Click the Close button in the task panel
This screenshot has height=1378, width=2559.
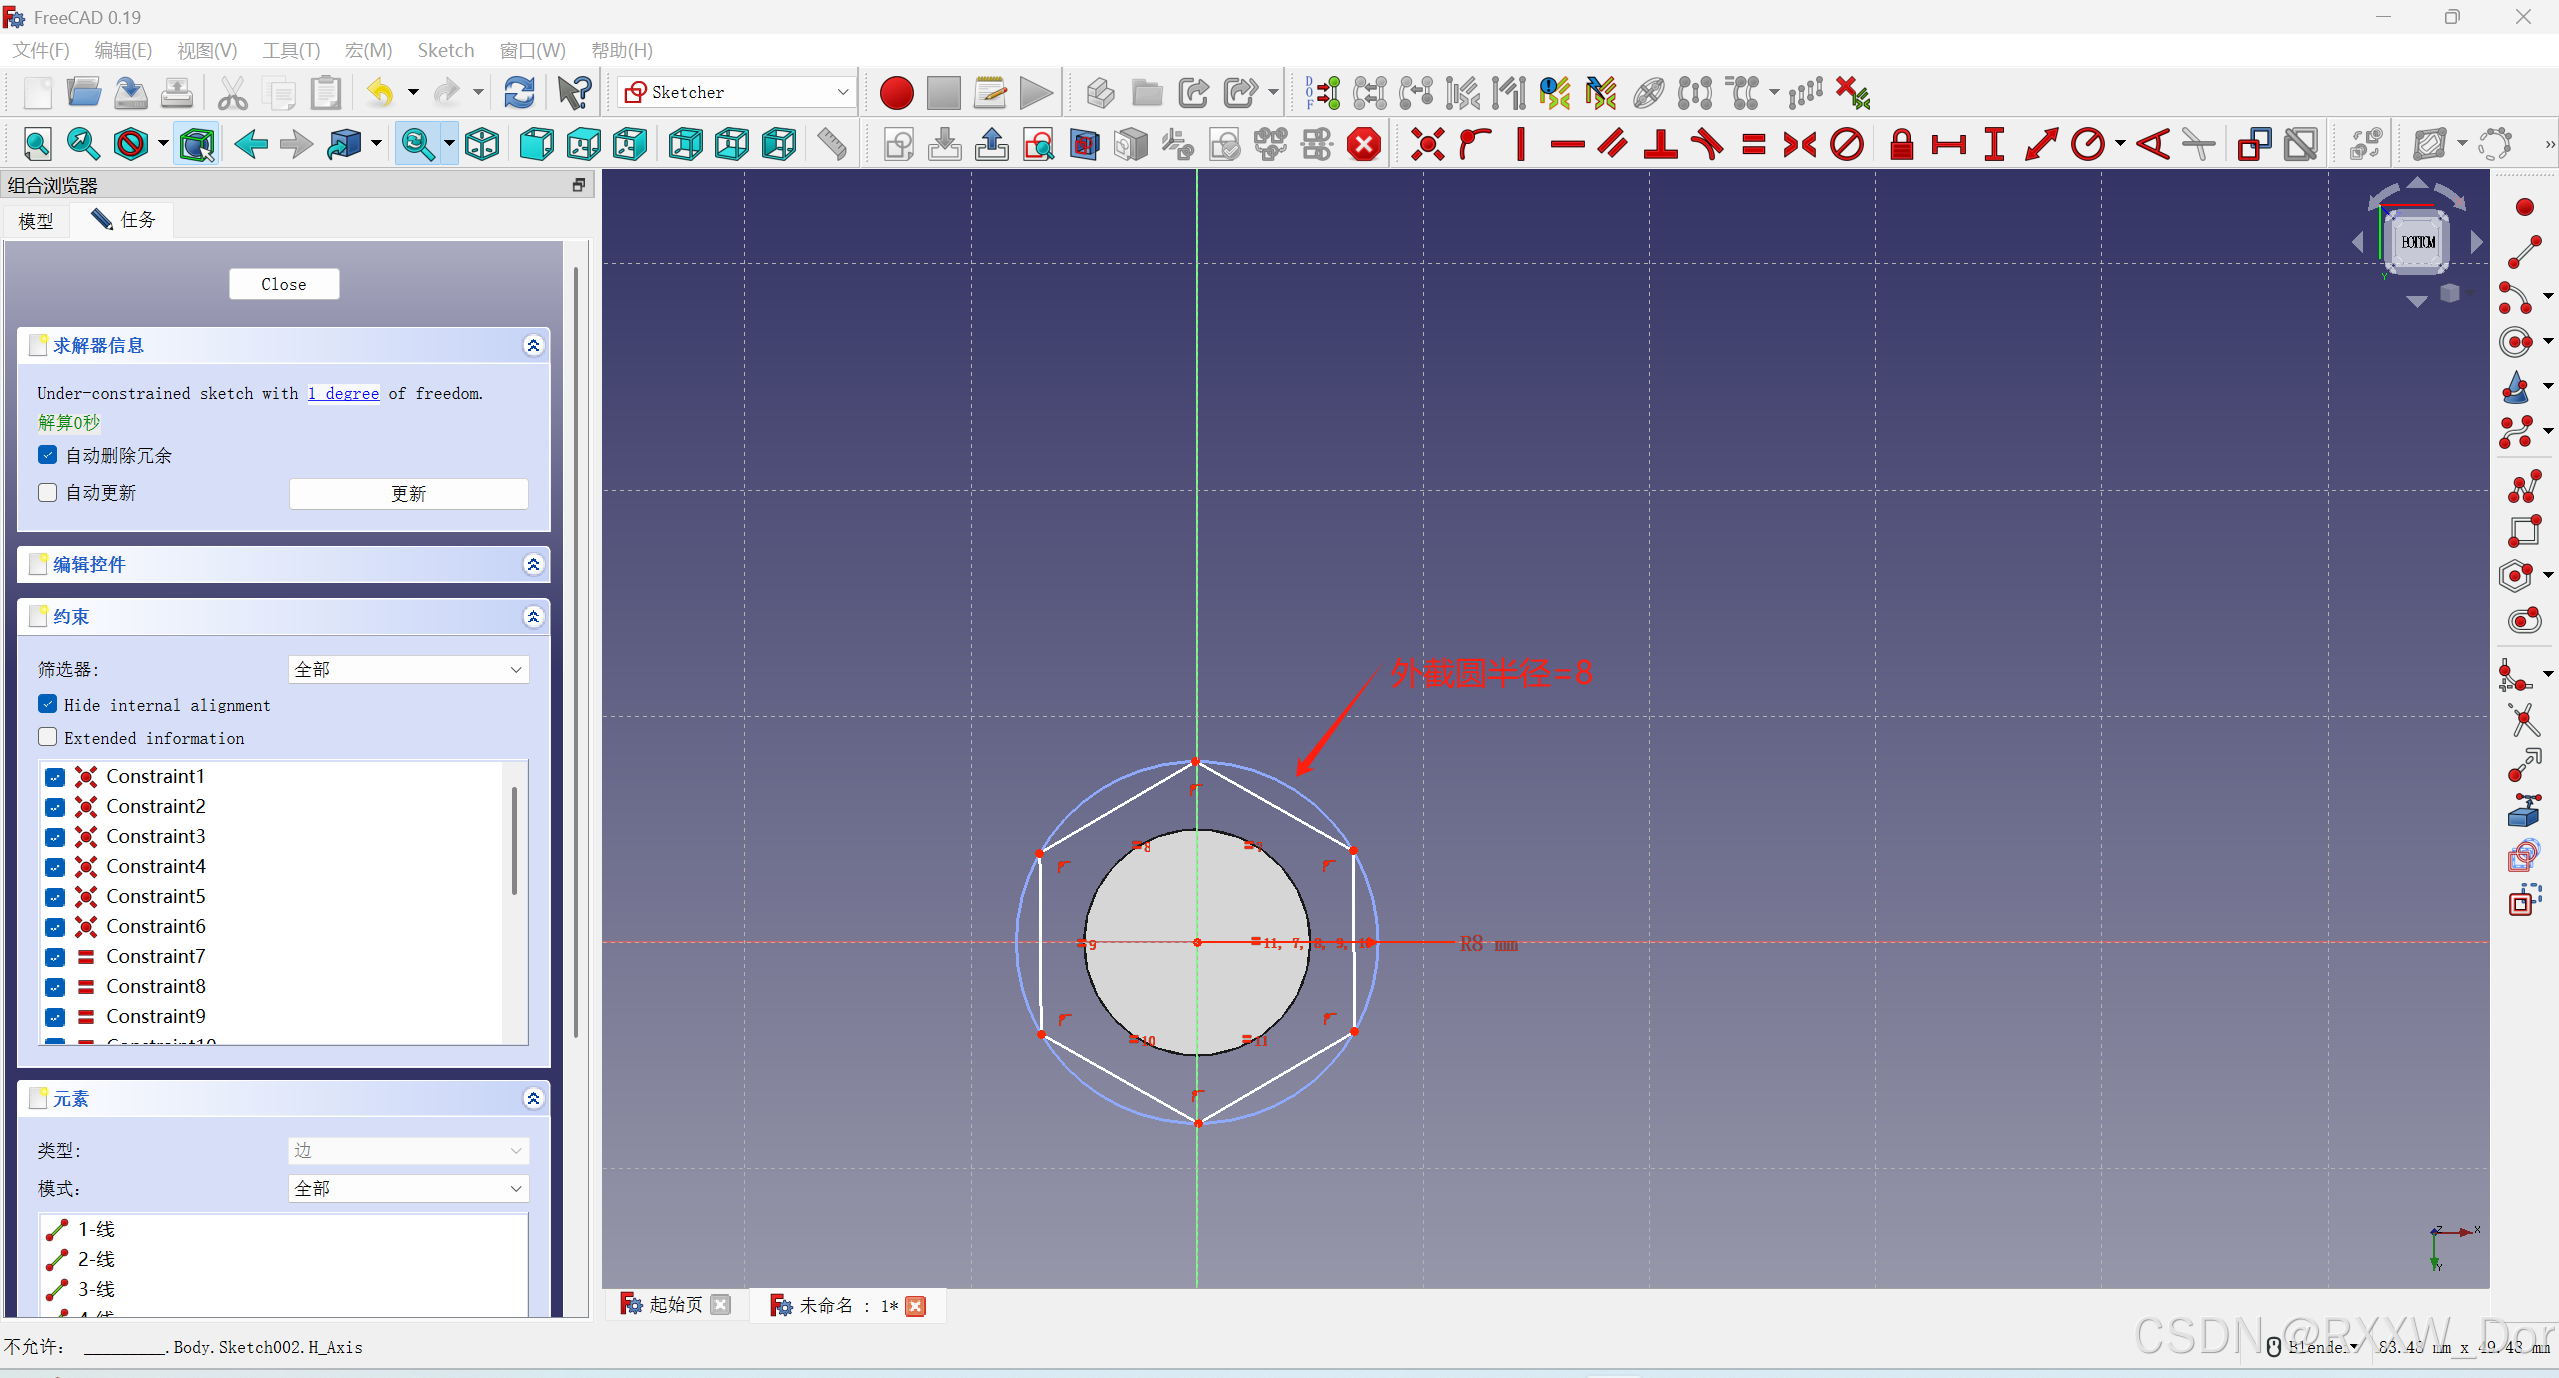pos(283,283)
